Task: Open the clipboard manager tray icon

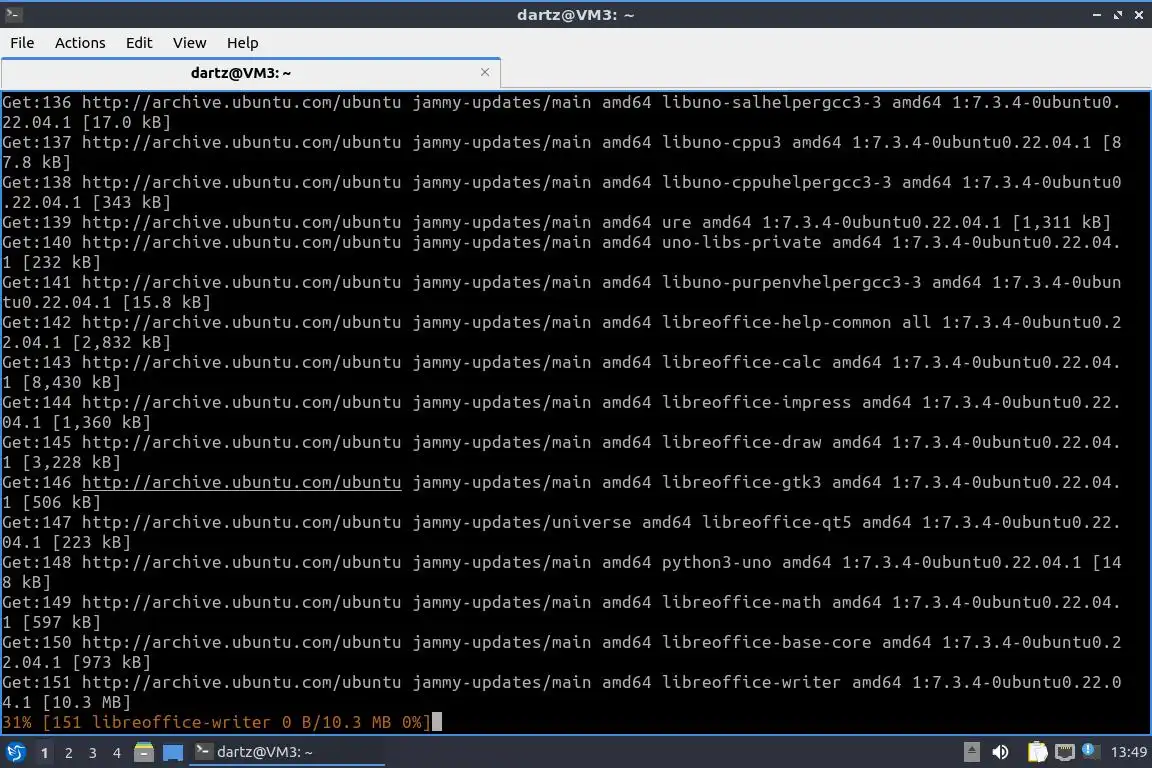Action: (1037, 752)
